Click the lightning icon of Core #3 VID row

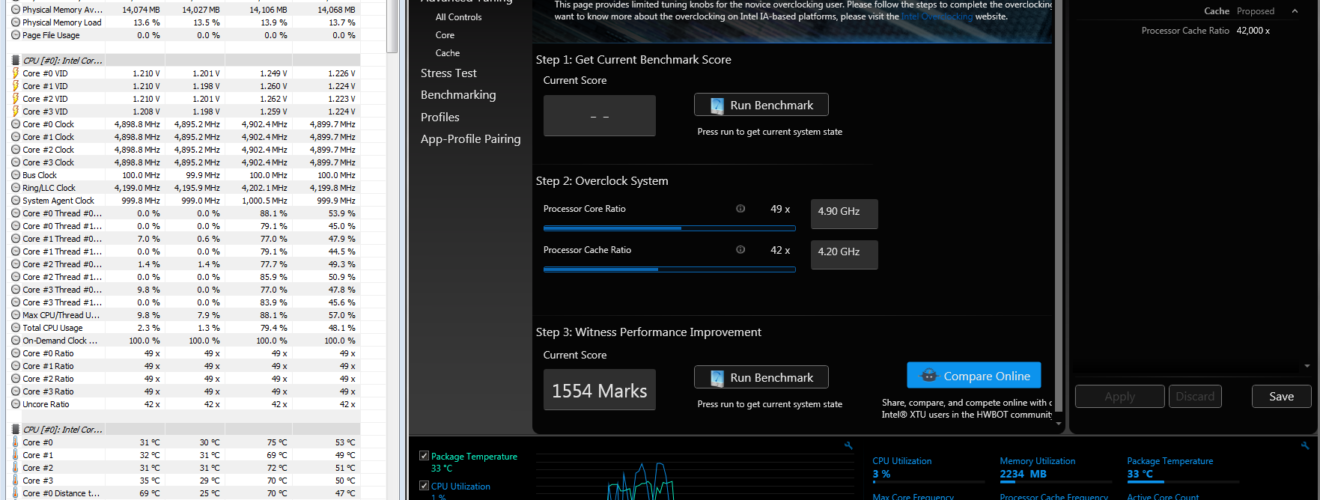[x=14, y=111]
